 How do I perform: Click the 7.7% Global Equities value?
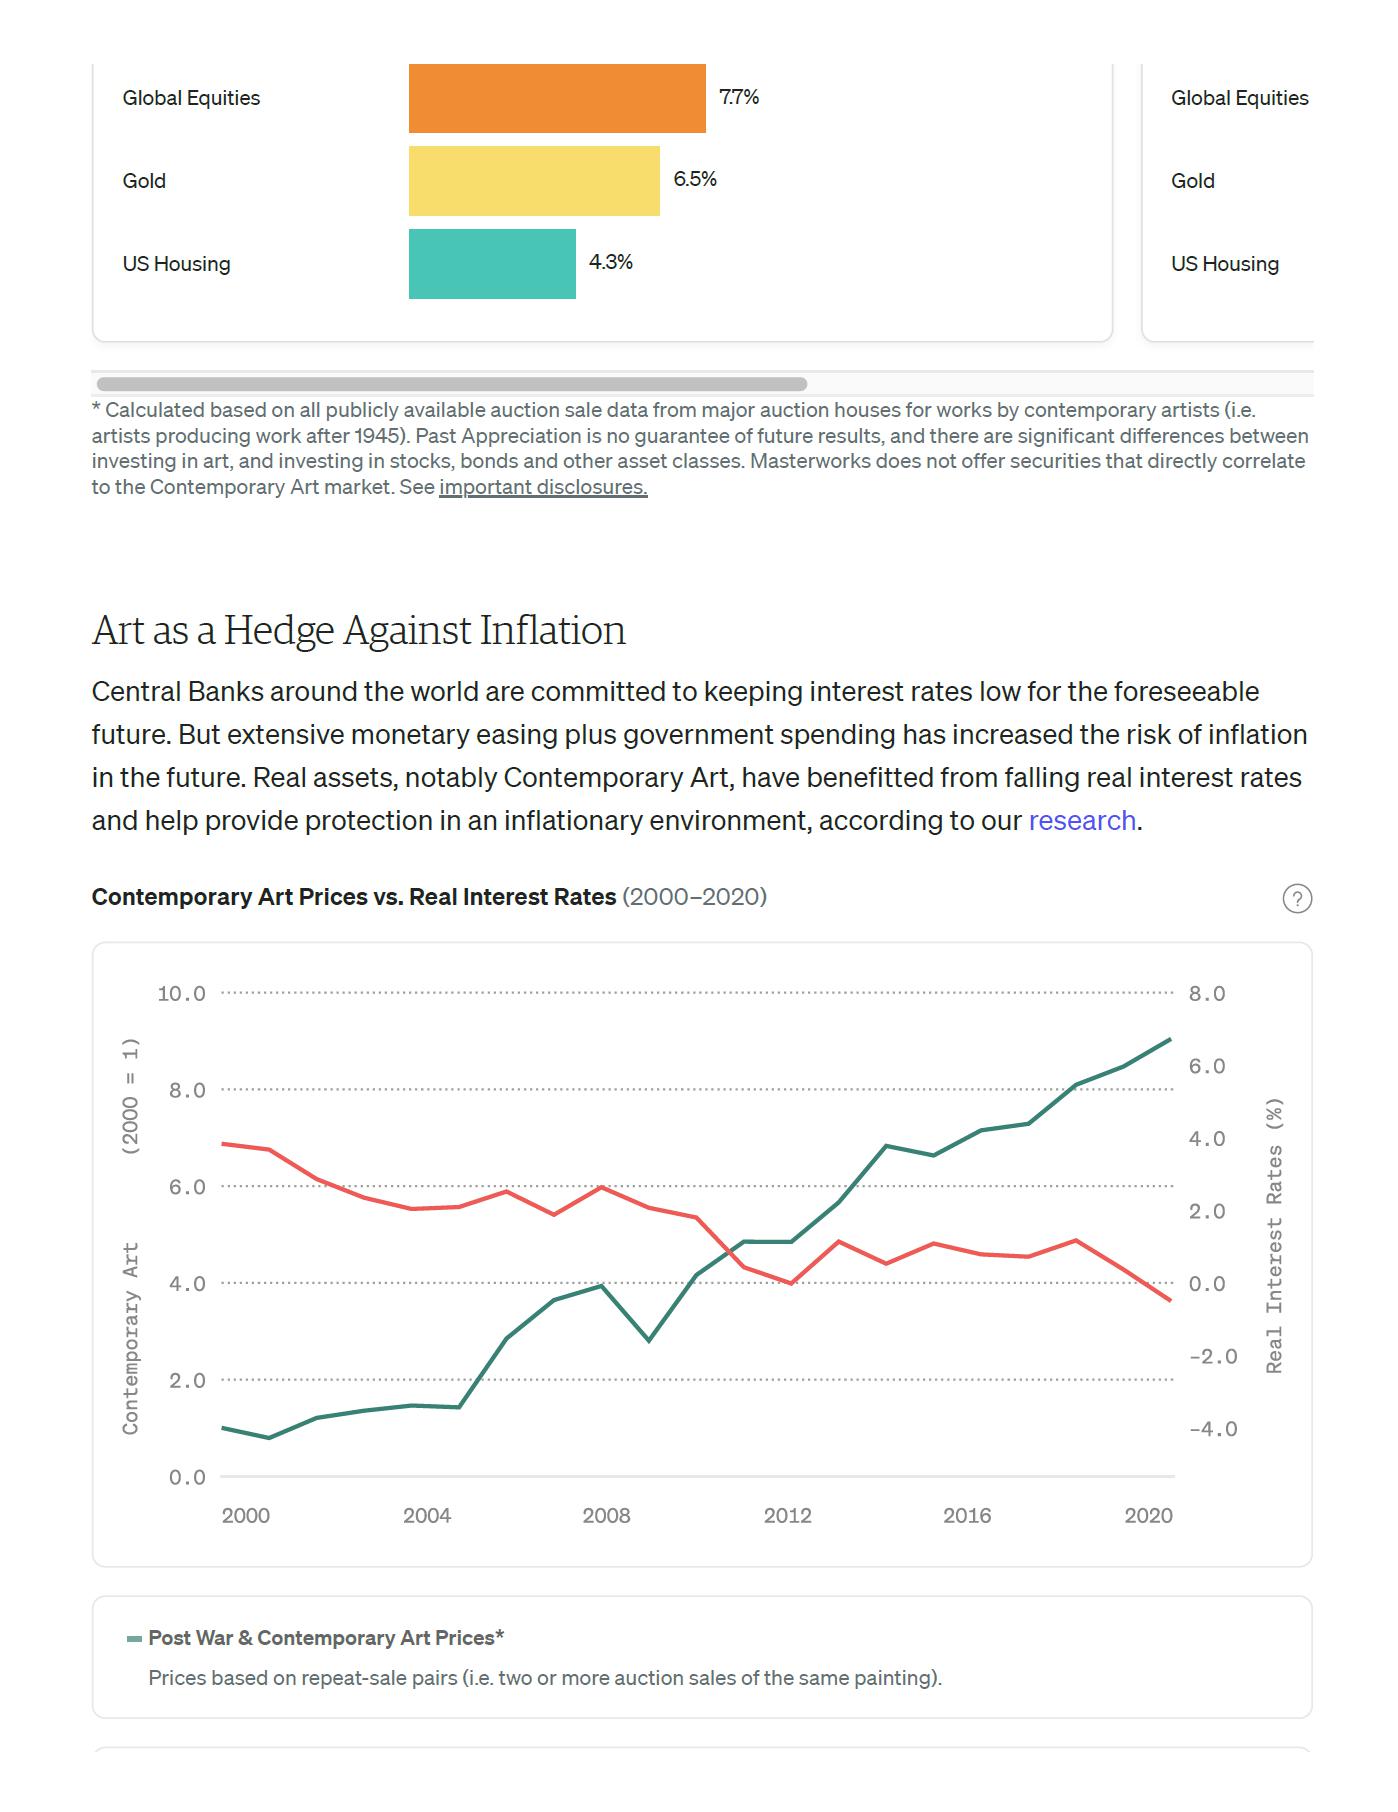click(x=738, y=97)
